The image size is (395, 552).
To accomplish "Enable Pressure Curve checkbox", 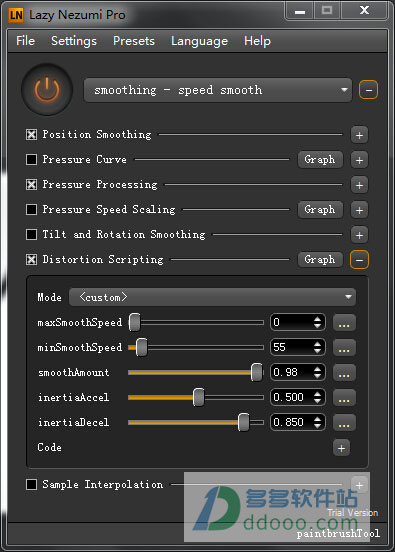I will 31,159.
